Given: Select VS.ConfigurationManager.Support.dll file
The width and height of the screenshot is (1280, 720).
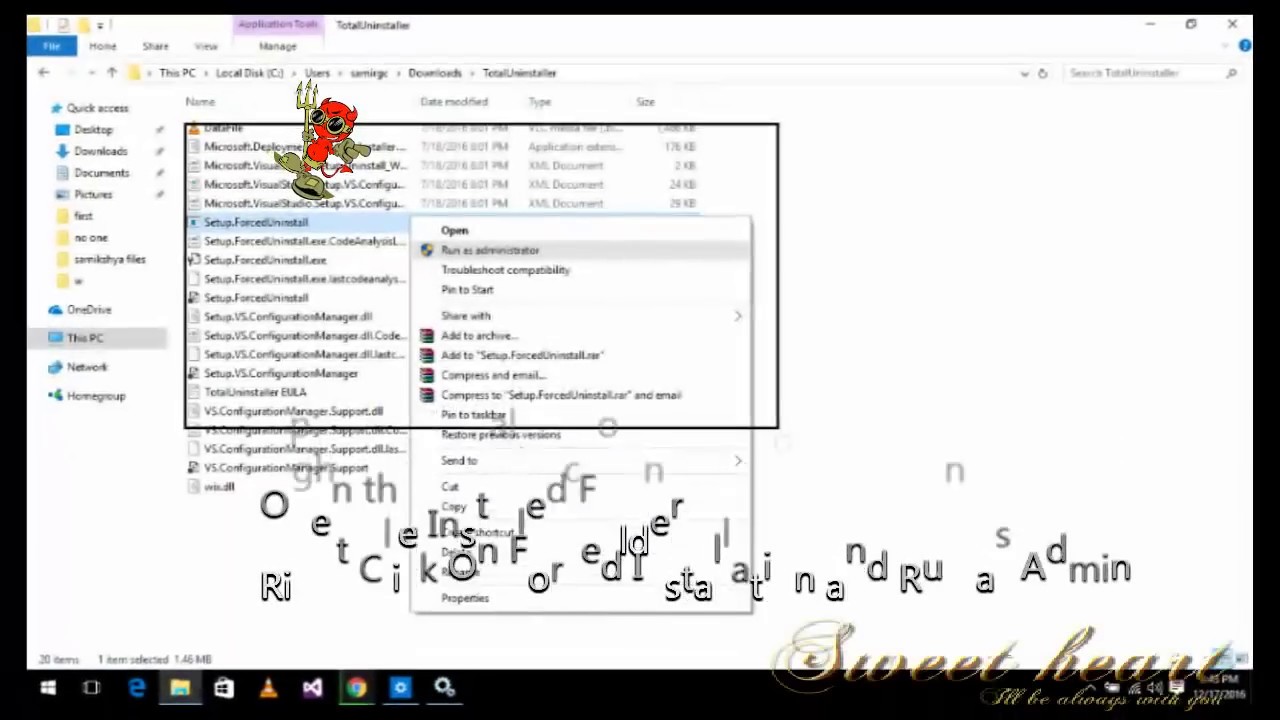Looking at the screenshot, I should click(293, 411).
